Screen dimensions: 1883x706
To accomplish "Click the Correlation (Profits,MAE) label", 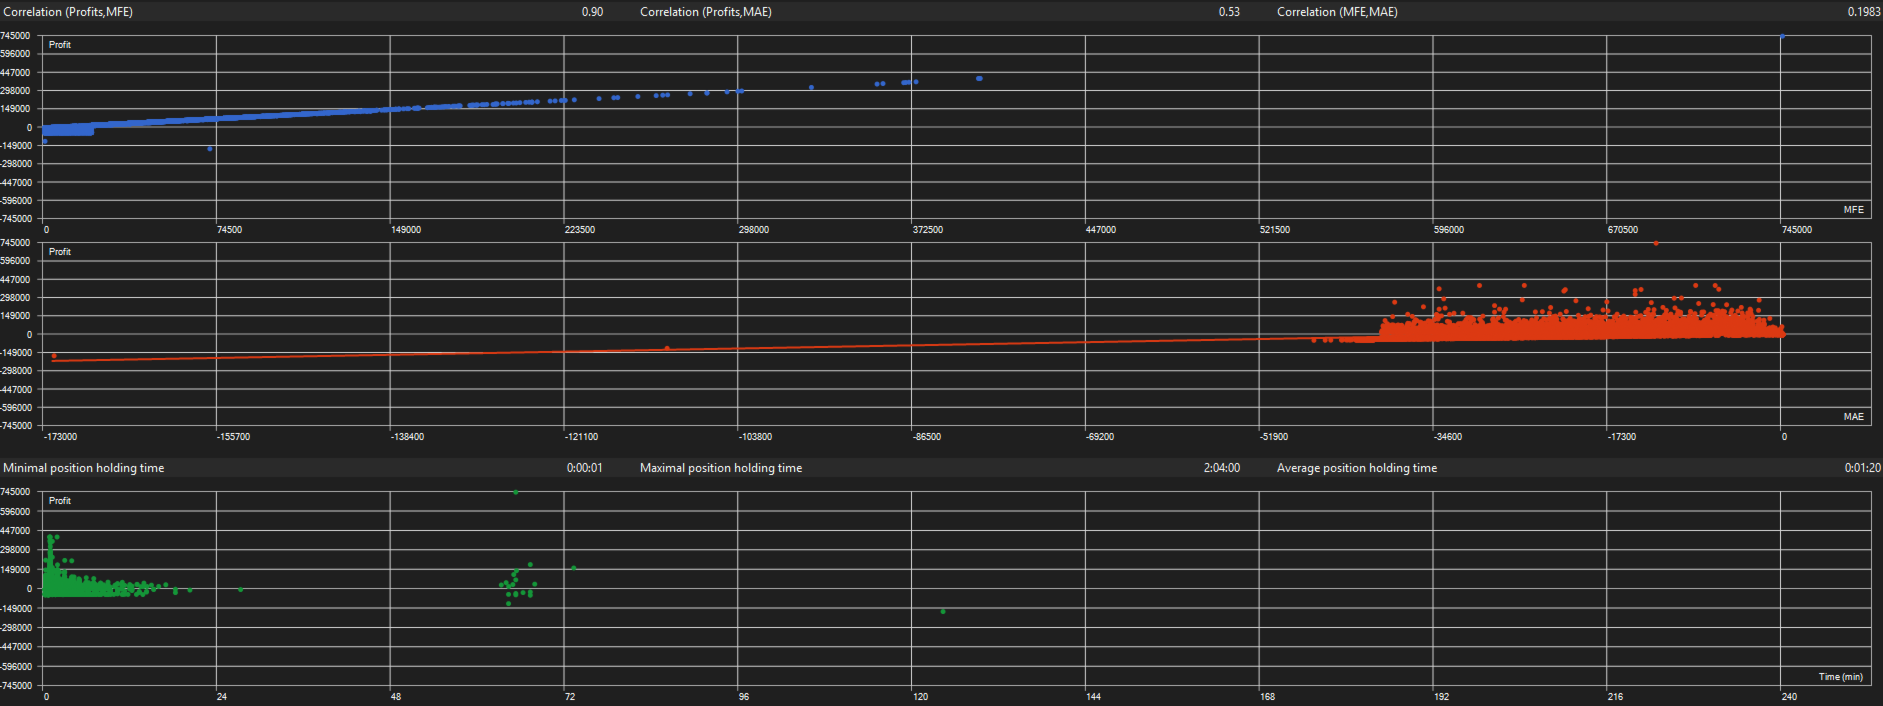I will tap(706, 12).
